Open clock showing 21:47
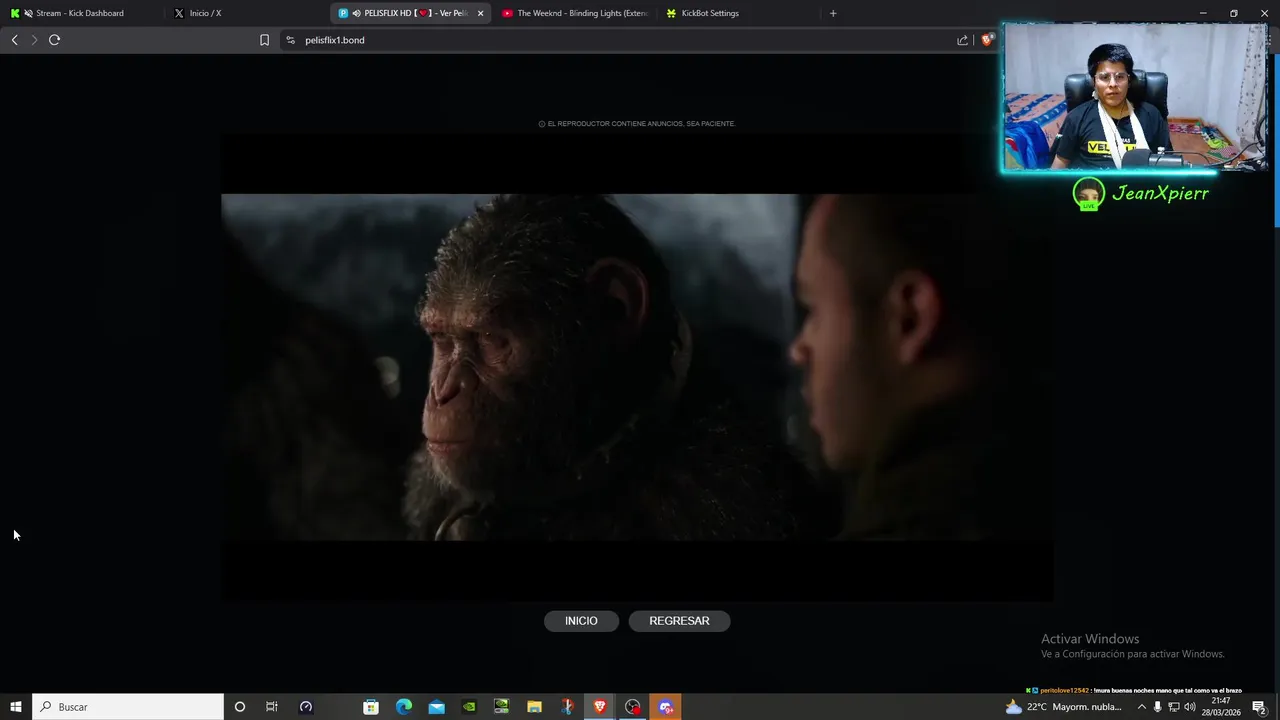Screen dimensions: 1280x720 1221,707
